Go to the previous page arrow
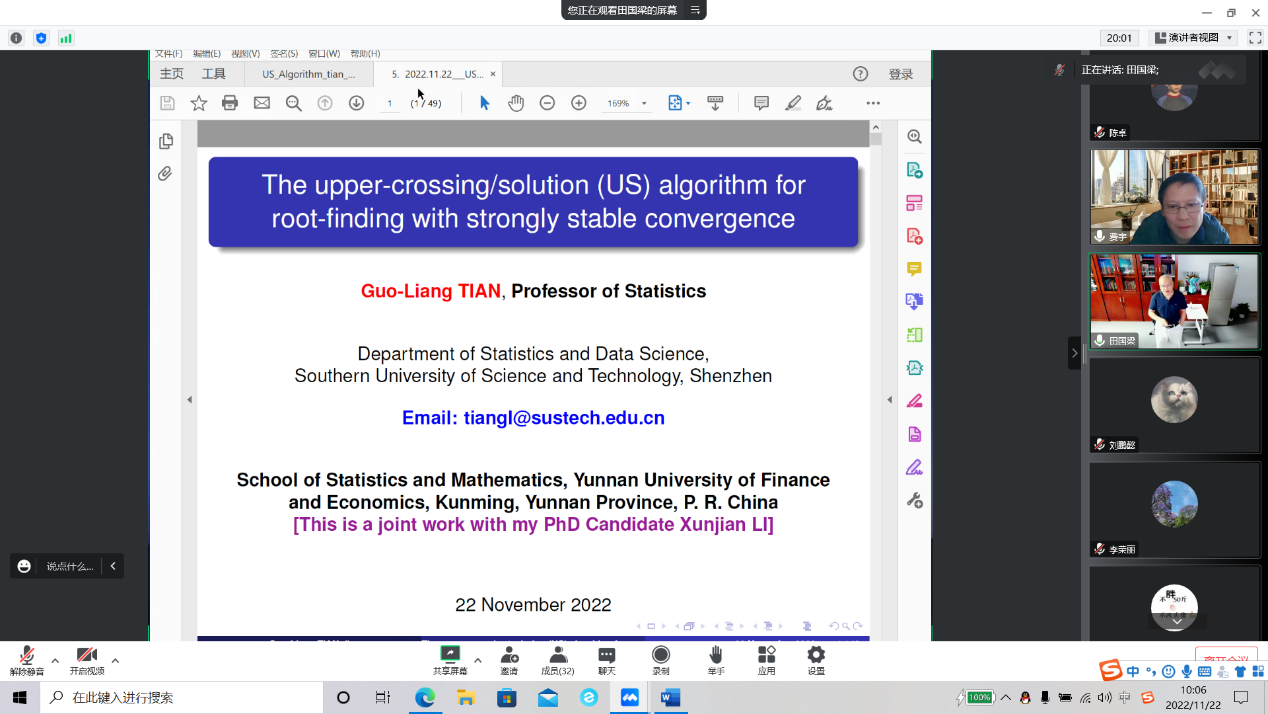 (325, 103)
